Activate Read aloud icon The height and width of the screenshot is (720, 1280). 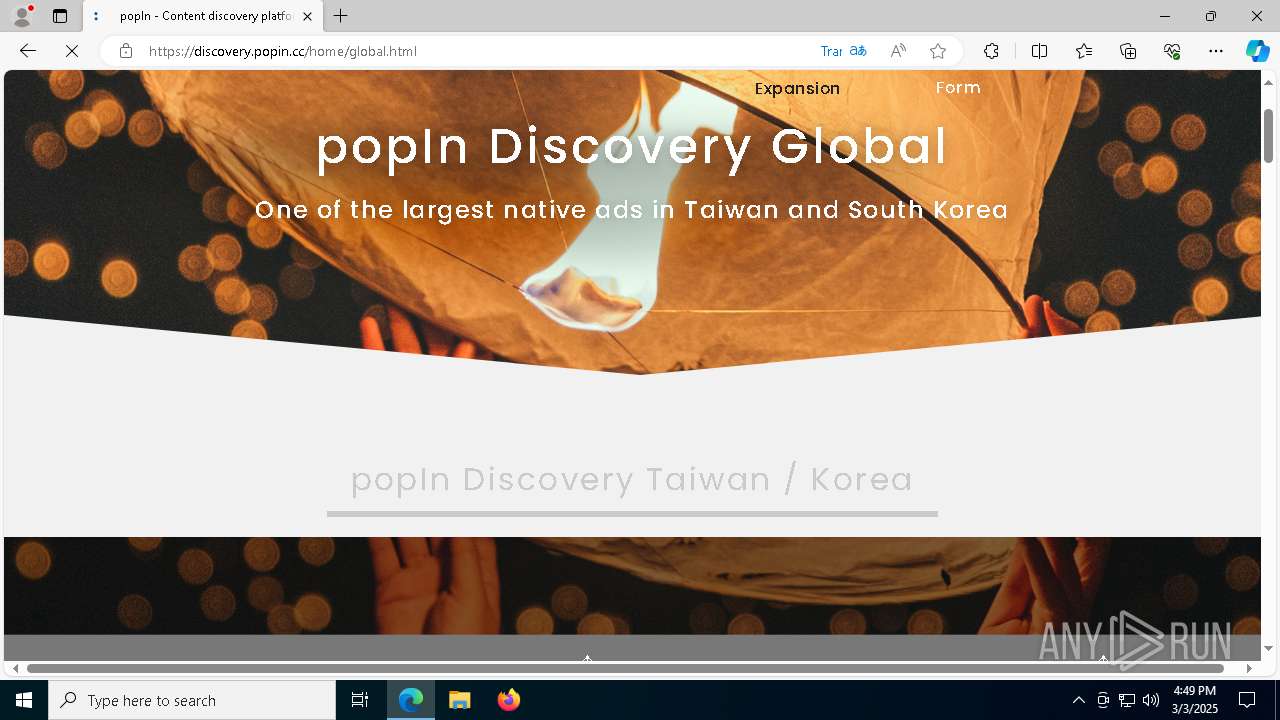click(x=898, y=51)
